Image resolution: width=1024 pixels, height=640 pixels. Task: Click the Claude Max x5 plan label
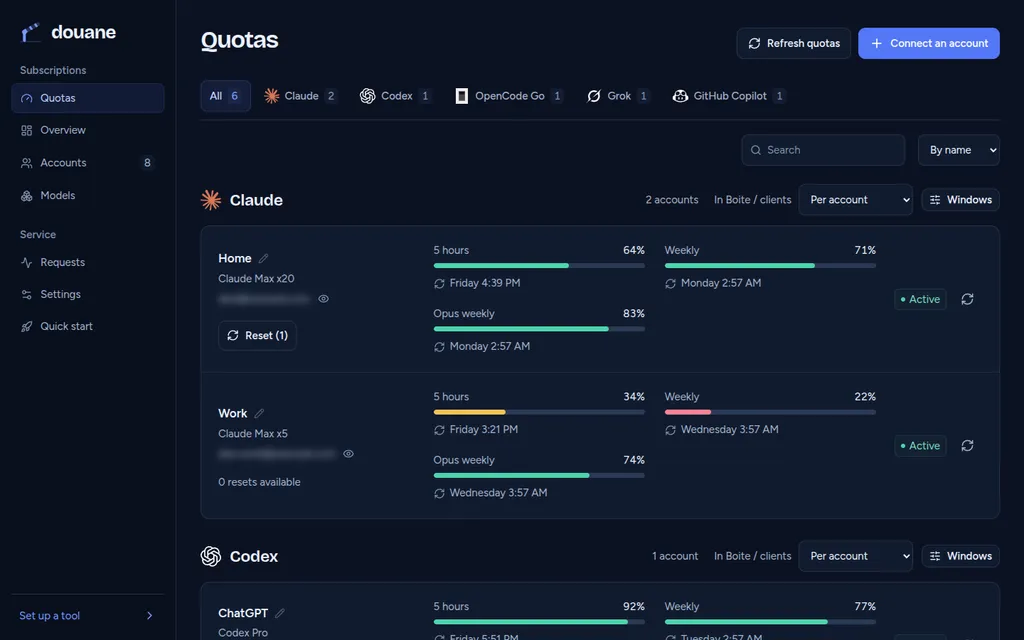click(253, 433)
